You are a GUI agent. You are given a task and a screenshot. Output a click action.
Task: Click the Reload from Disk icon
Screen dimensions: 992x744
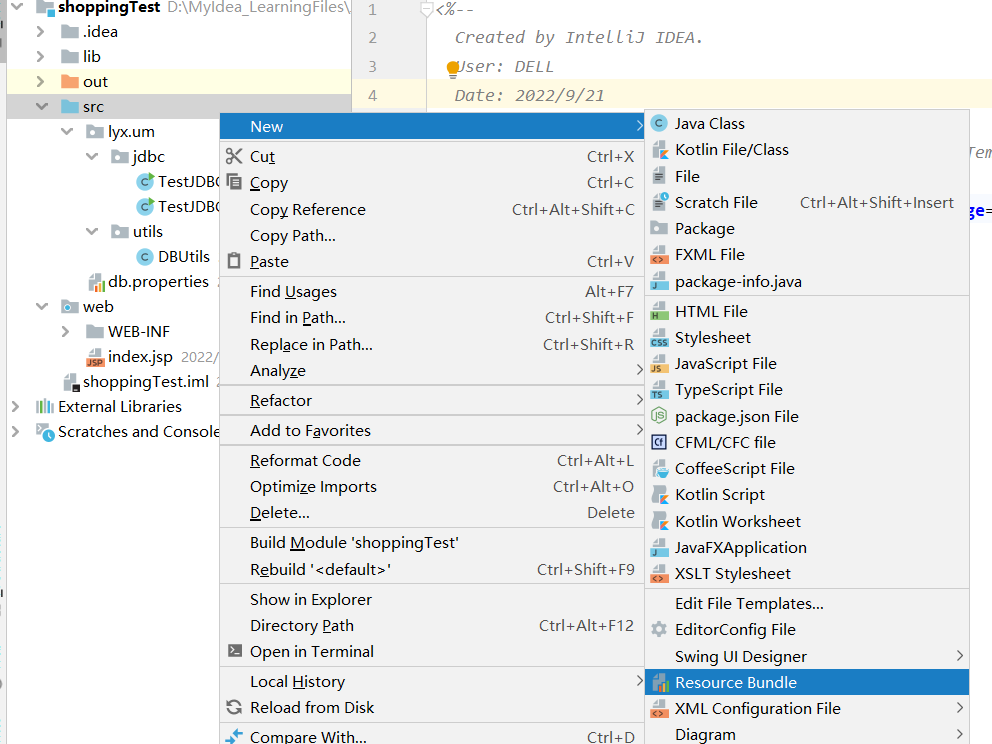pyautogui.click(x=234, y=707)
